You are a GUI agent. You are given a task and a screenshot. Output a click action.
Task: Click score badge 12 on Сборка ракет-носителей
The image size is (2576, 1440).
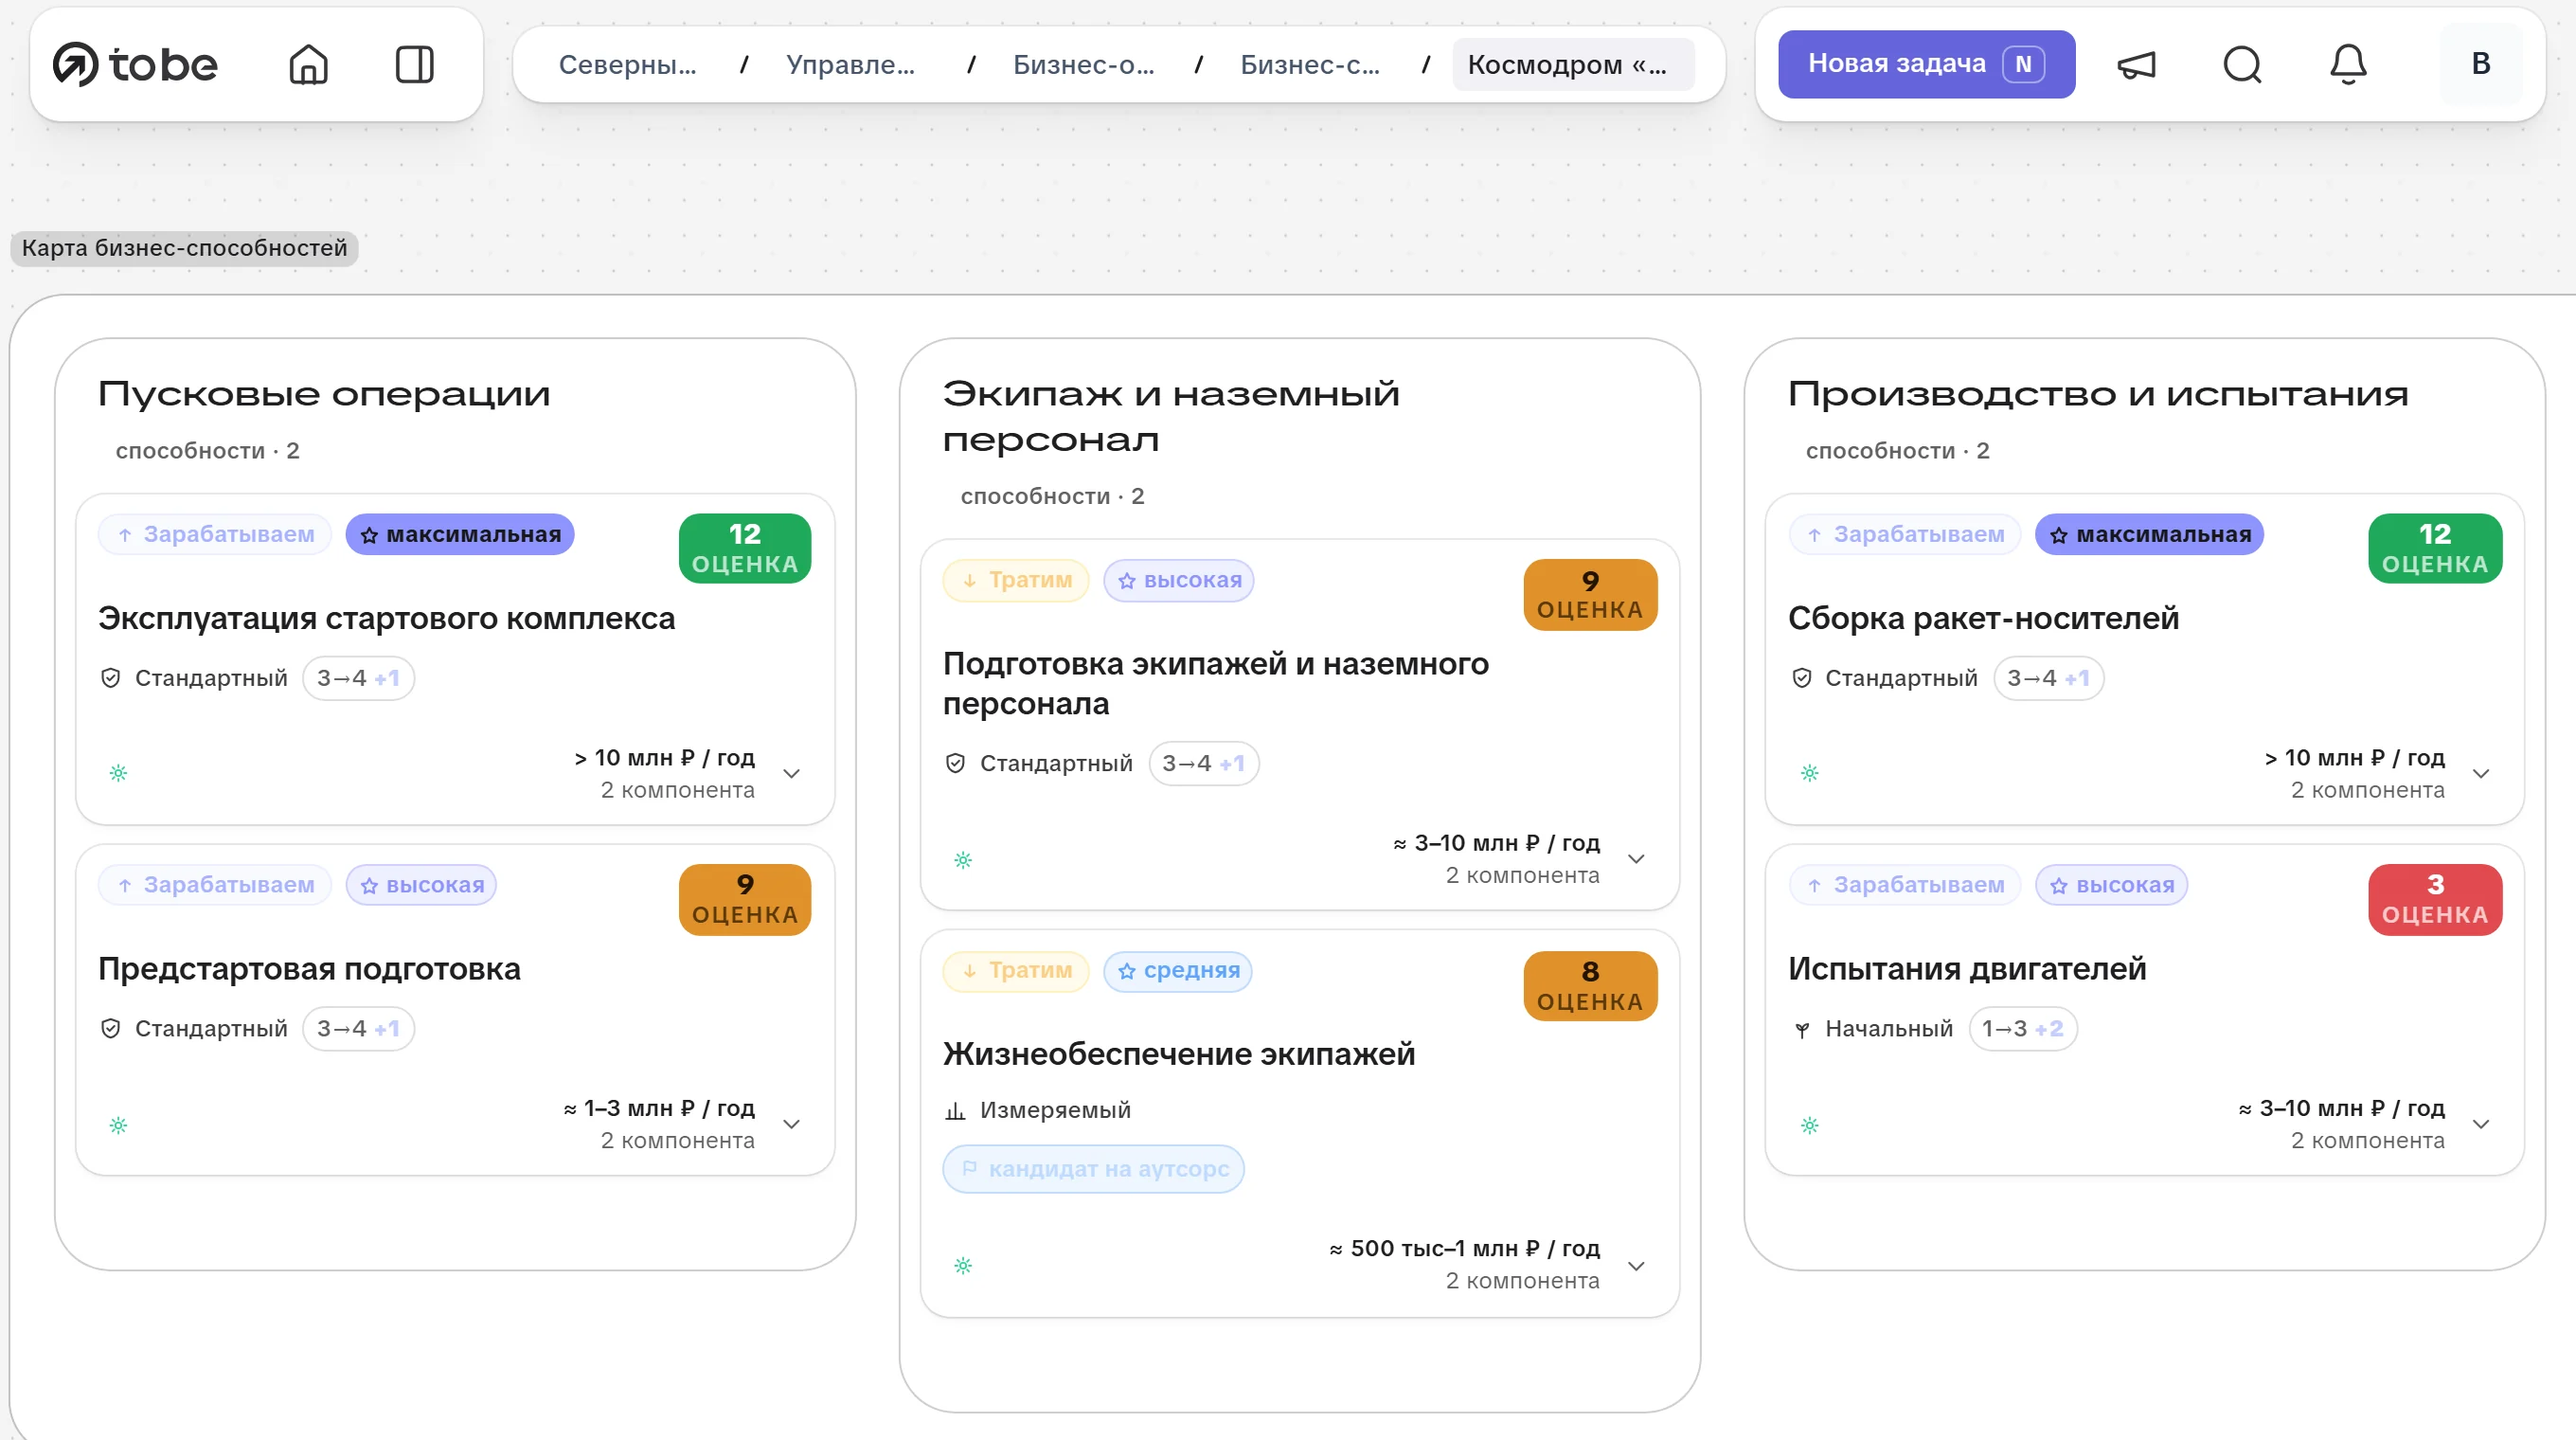[x=2435, y=548]
